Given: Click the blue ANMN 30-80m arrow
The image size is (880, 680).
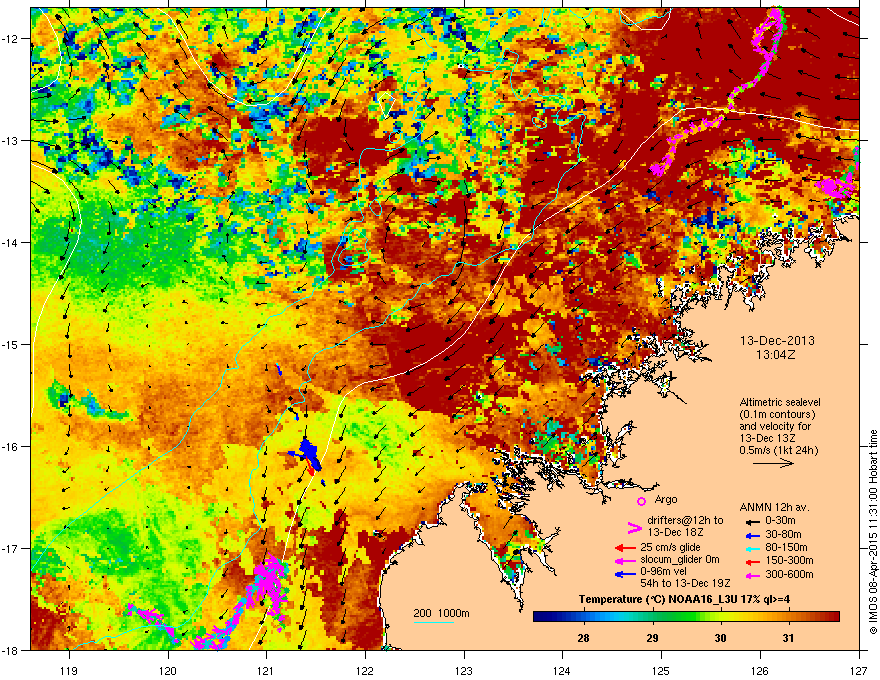Looking at the screenshot, I should tap(751, 535).
